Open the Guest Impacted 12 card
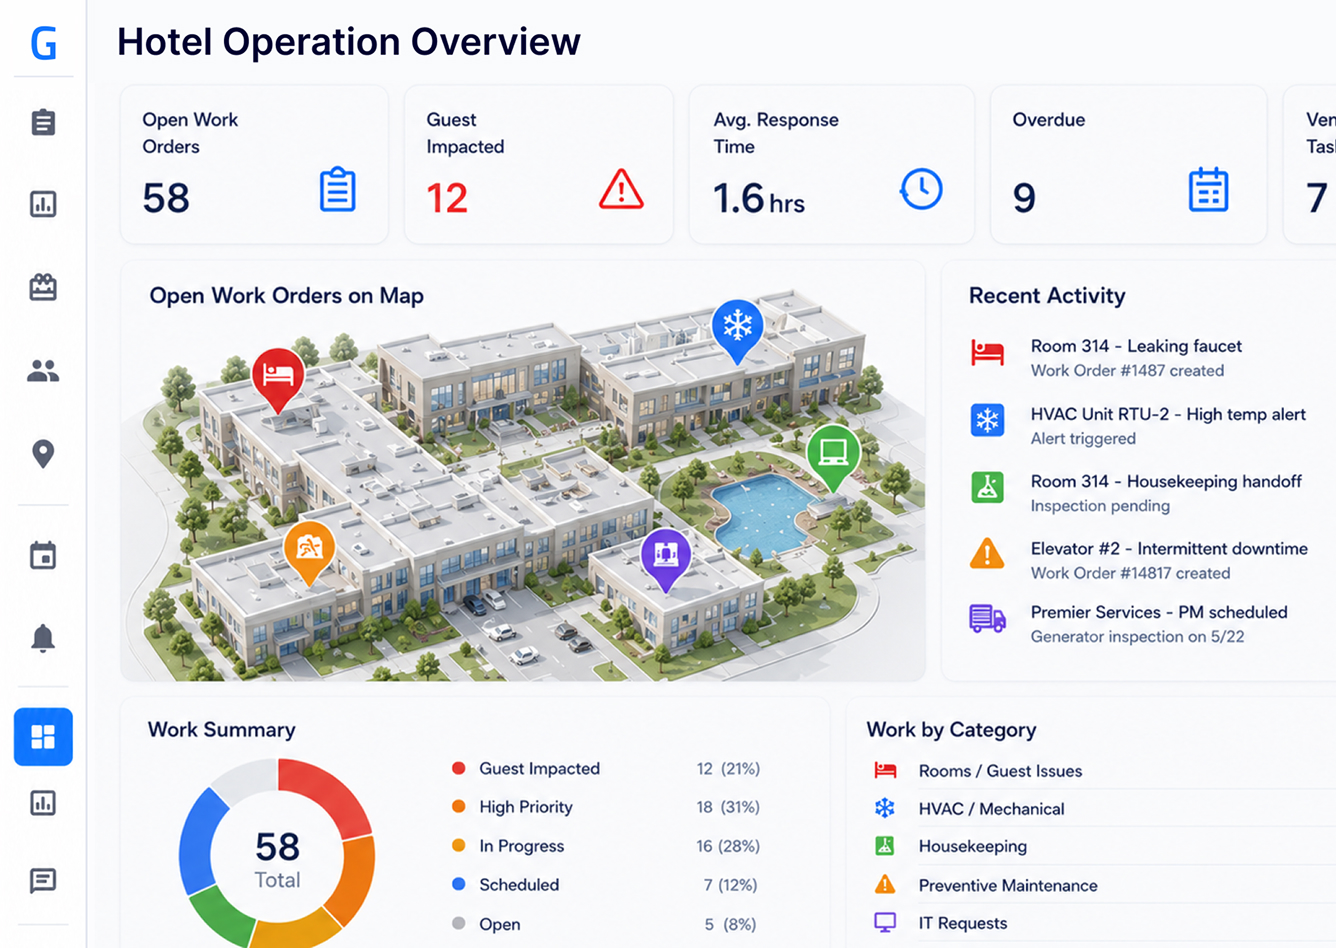Viewport: 1336px width, 948px height. 539,164
